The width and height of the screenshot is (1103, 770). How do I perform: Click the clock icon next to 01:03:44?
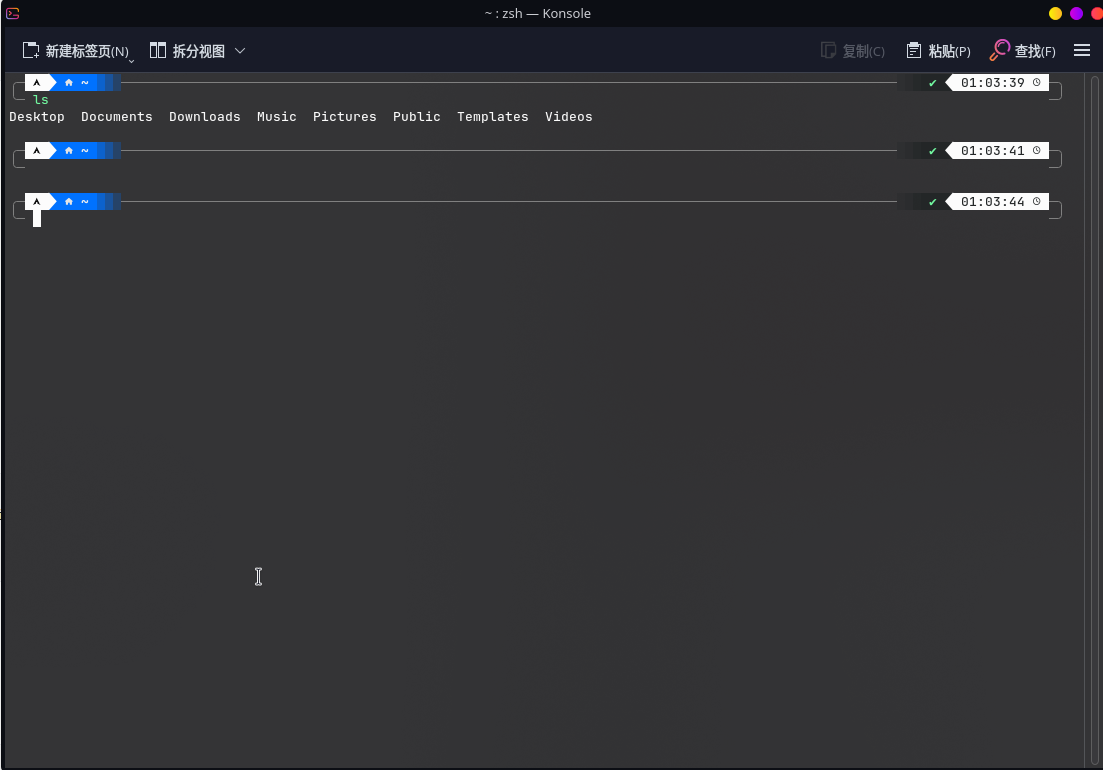1037,202
